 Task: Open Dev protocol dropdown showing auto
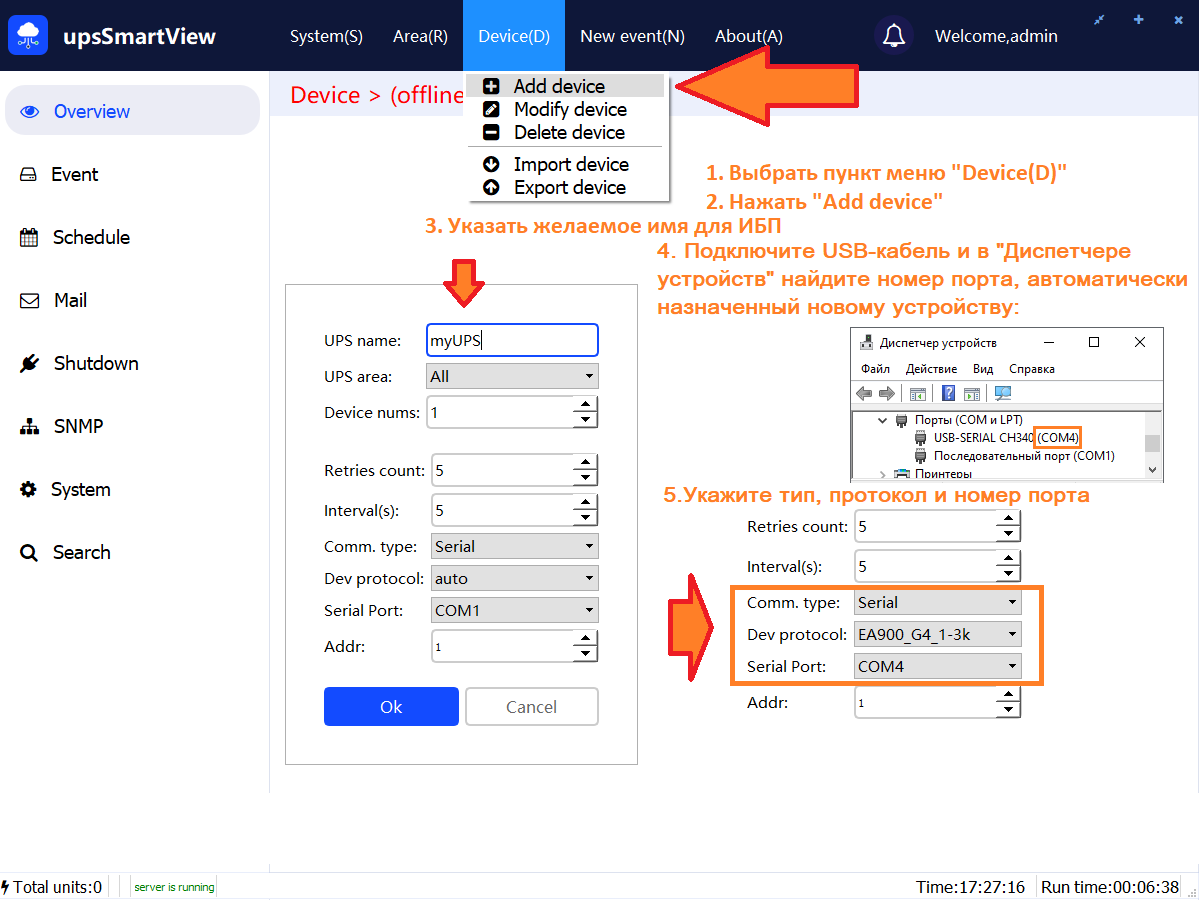pos(515,578)
